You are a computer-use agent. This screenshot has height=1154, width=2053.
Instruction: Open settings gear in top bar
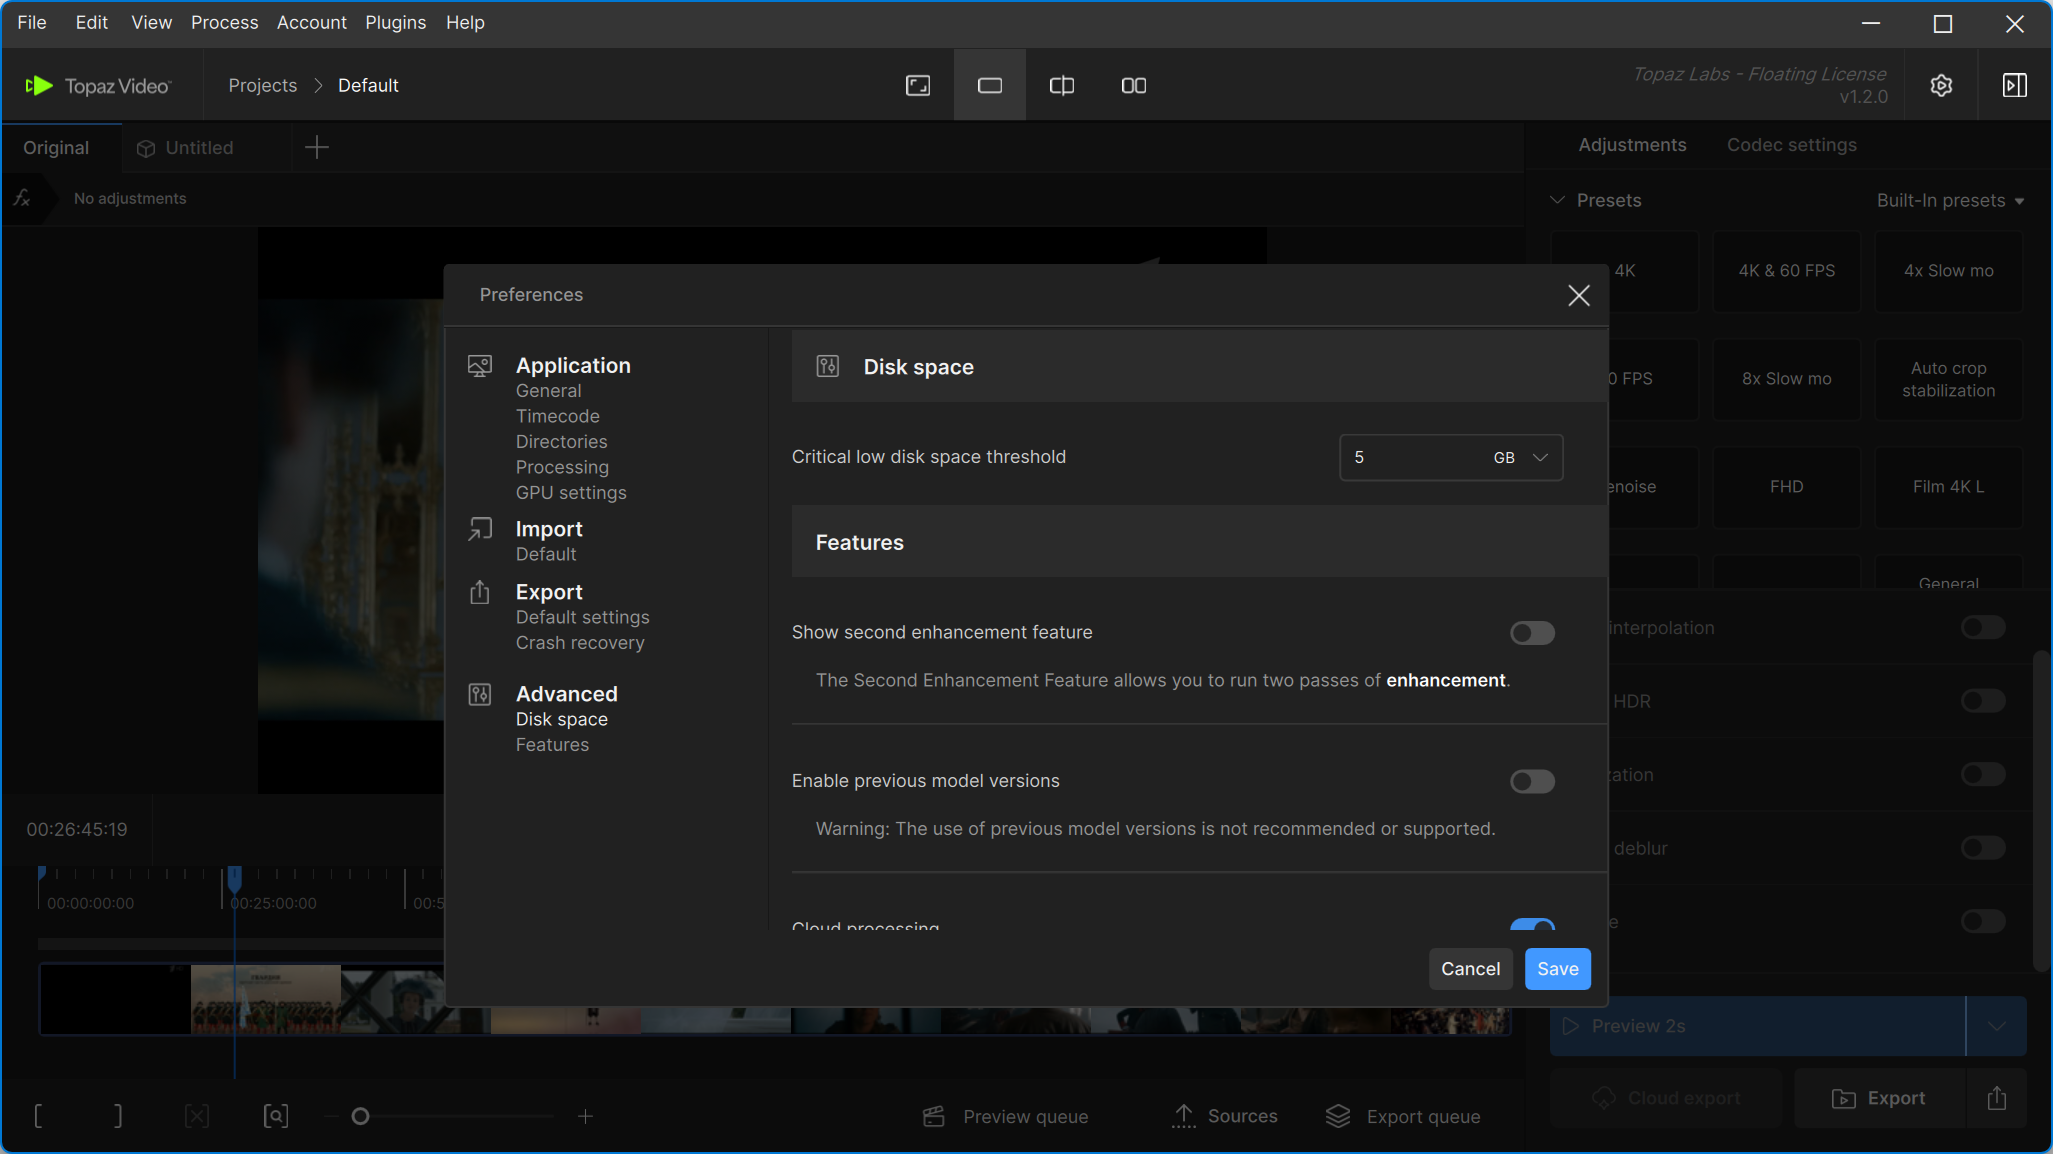coord(1941,86)
